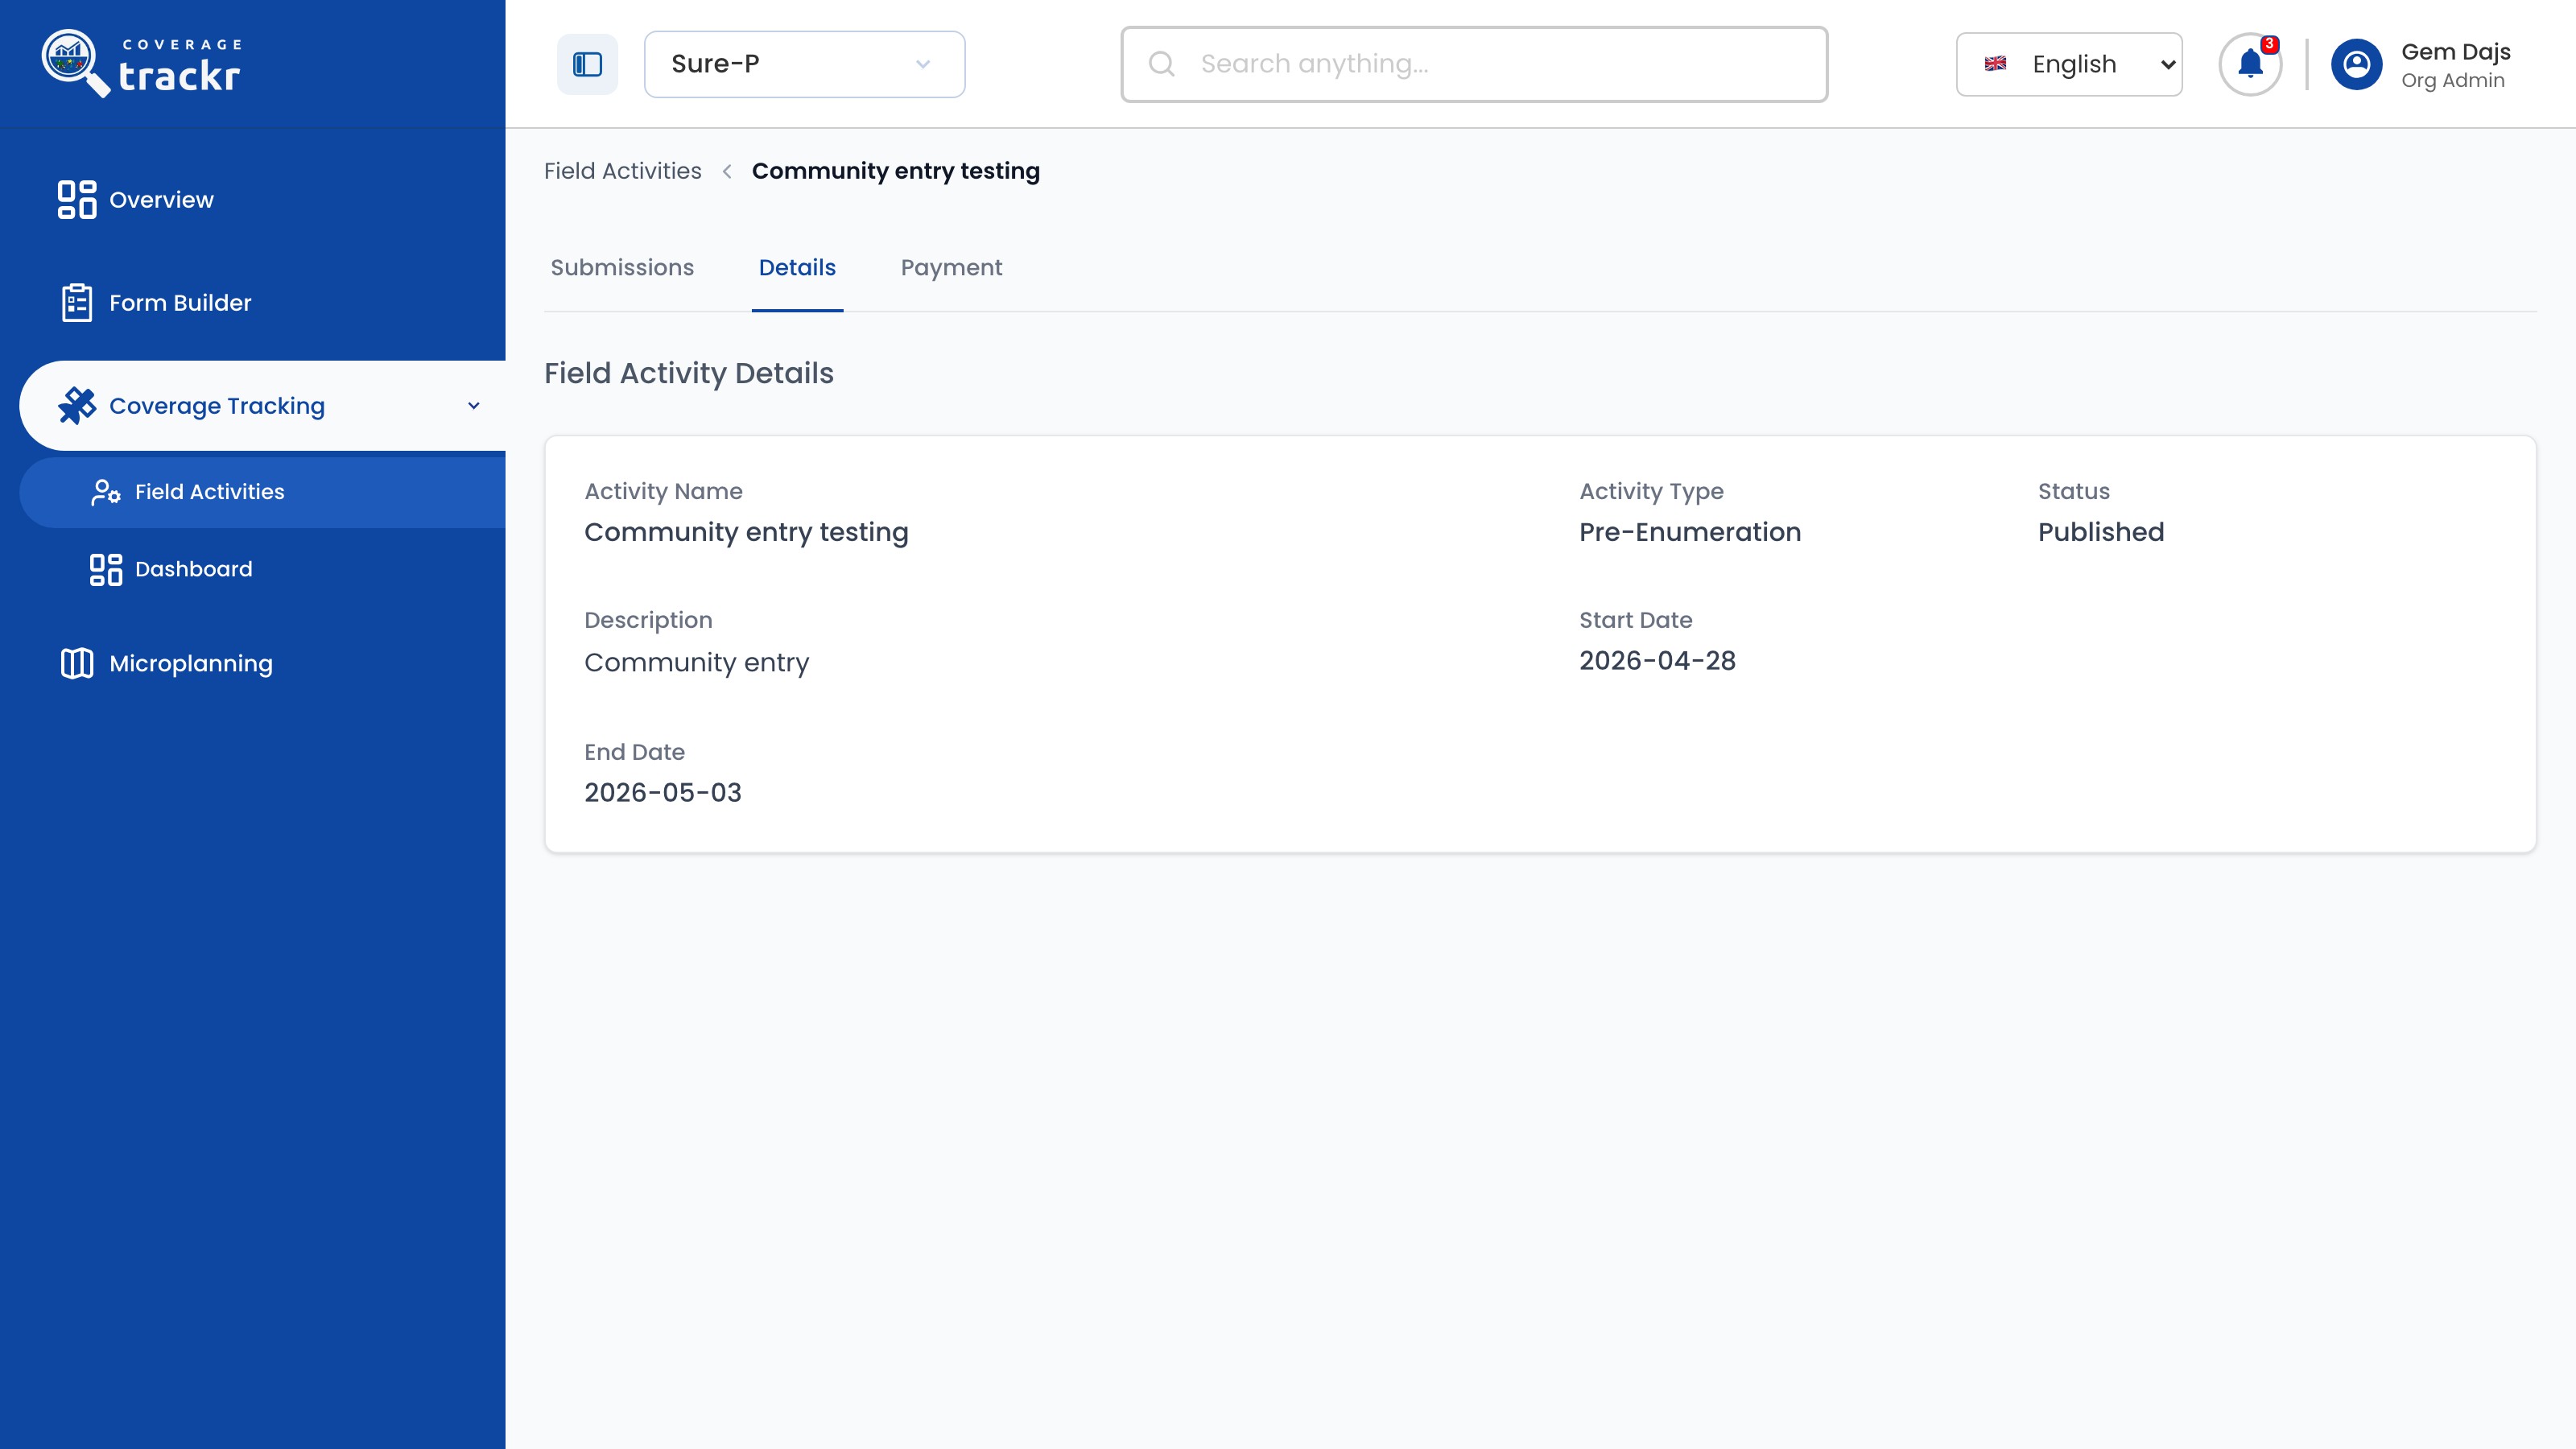Click the Org Admin role label
This screenshot has height=1449, width=2576.
coord(2453,81)
